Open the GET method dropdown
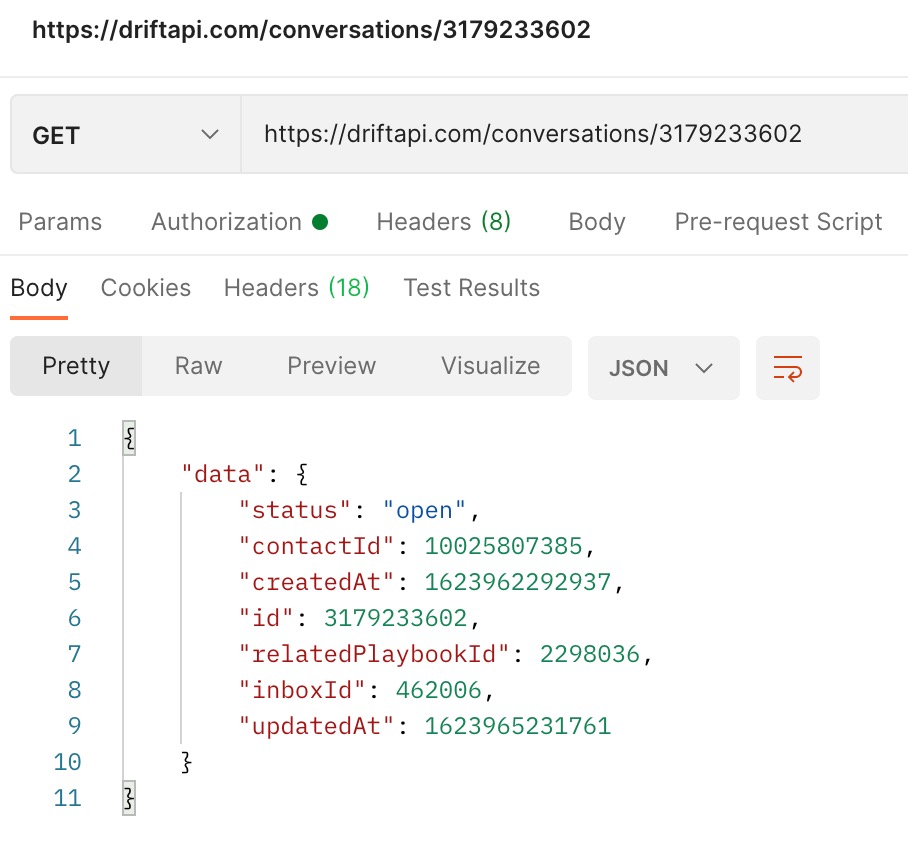 pyautogui.click(x=126, y=135)
